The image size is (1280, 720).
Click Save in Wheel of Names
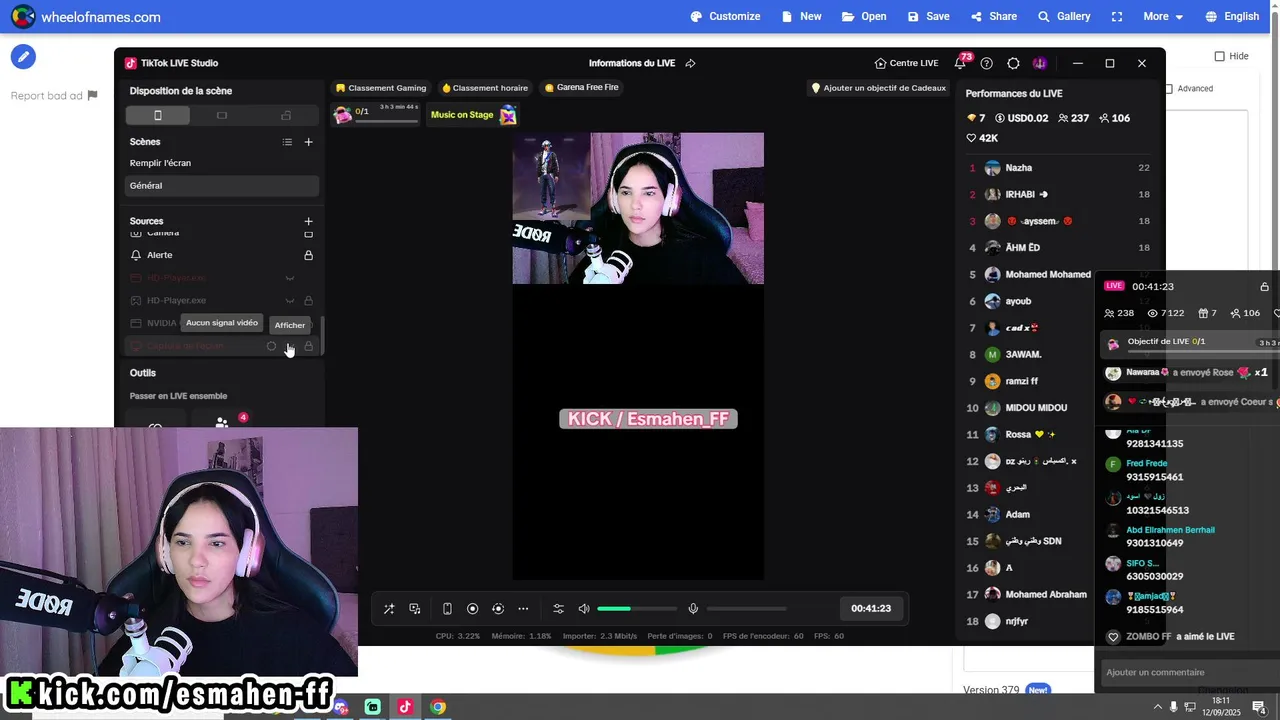click(x=928, y=16)
